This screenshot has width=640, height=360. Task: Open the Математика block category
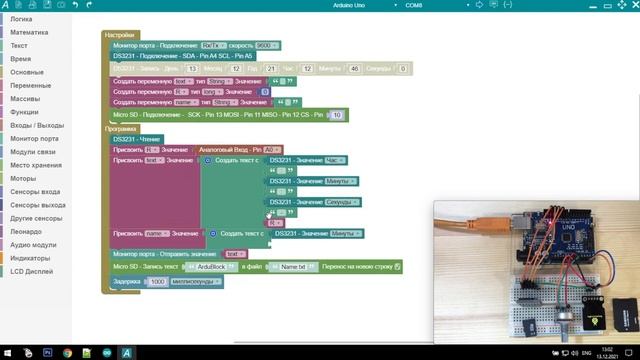[29, 32]
